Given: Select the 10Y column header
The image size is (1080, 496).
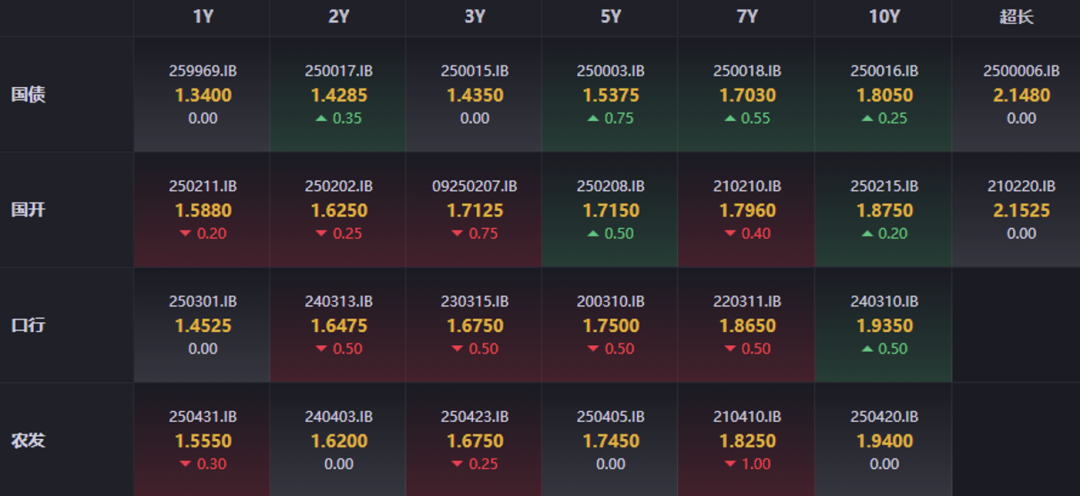Looking at the screenshot, I should [x=883, y=17].
